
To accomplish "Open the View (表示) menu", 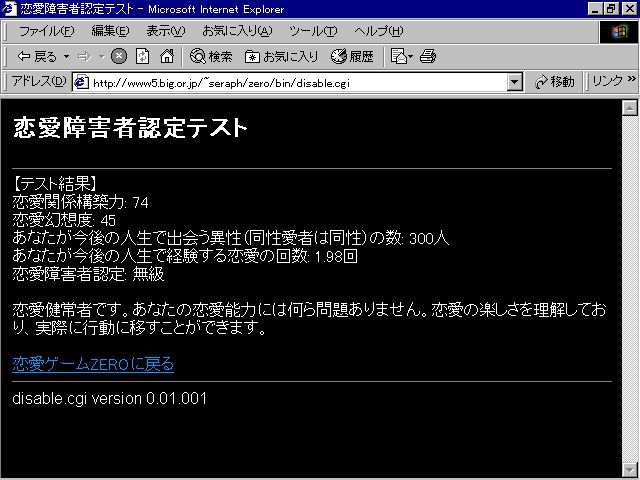I will tap(166, 31).
